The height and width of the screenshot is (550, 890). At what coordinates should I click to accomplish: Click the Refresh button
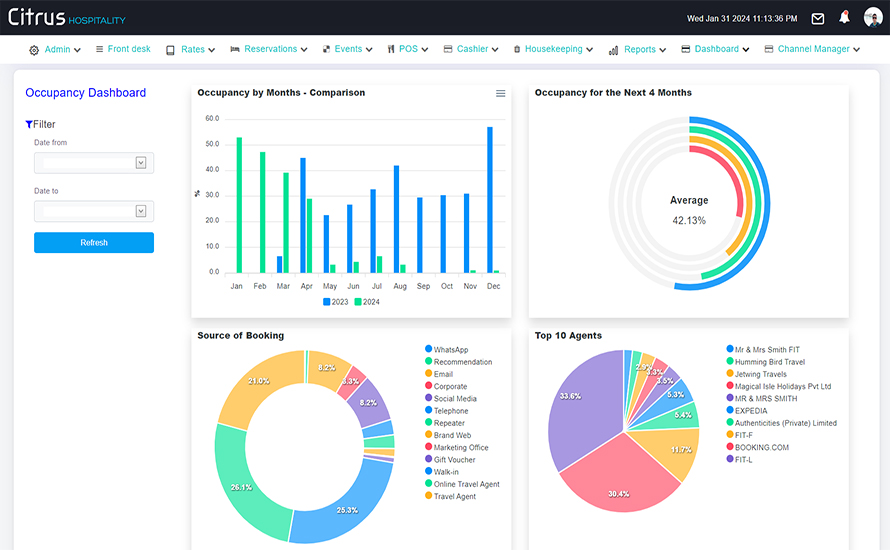[x=94, y=243]
